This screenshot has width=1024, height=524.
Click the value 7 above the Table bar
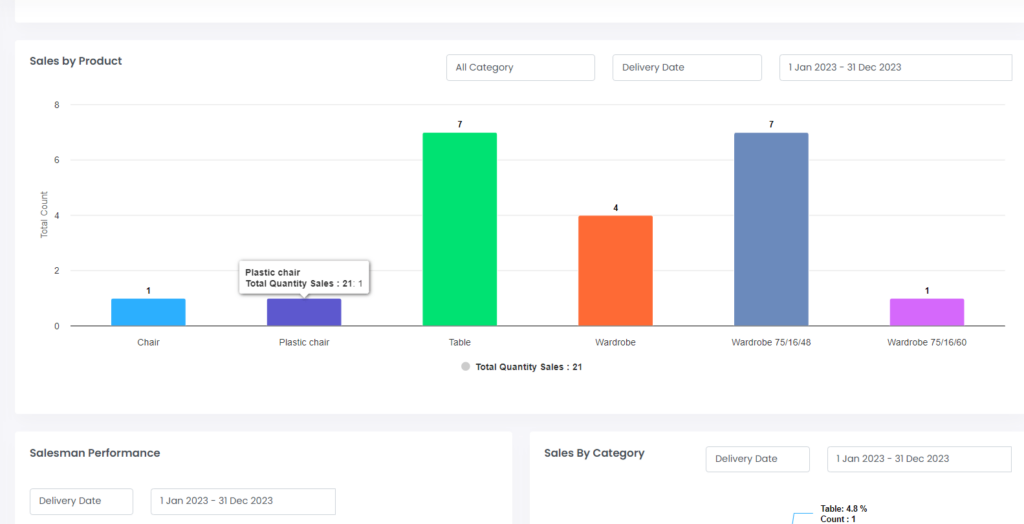coord(460,124)
